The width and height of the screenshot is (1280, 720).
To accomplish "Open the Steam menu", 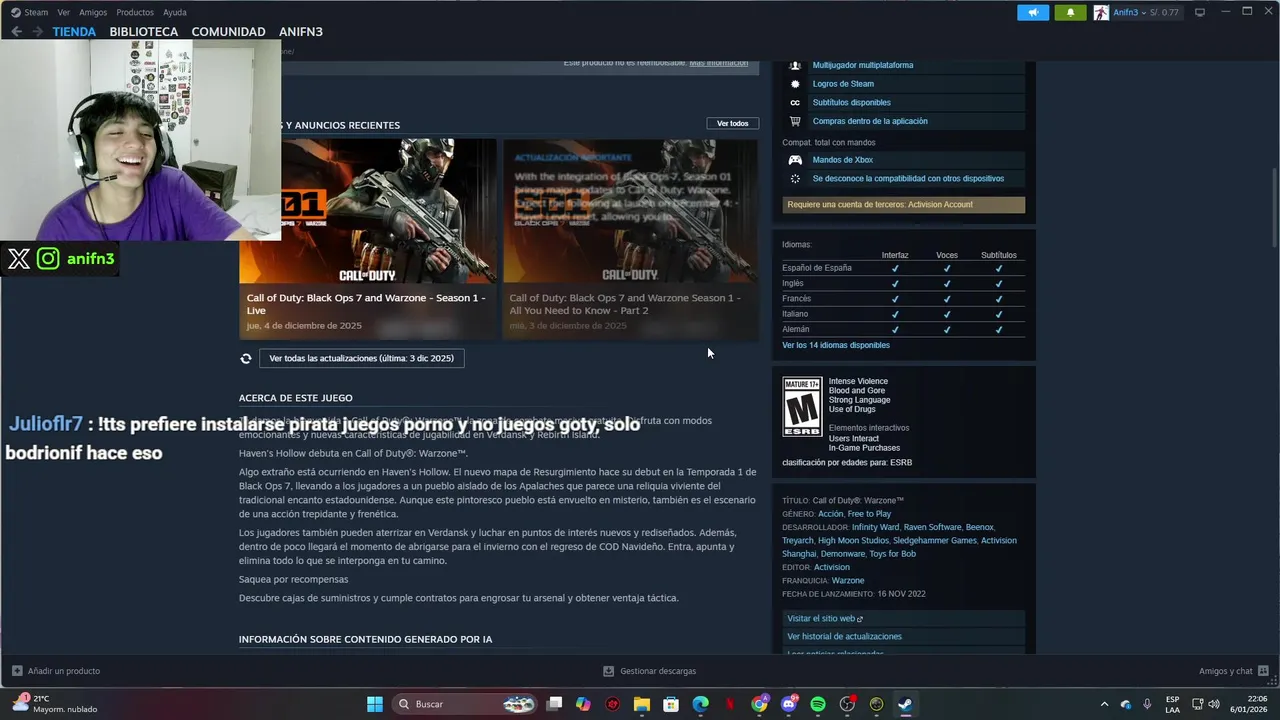I will click(x=36, y=12).
